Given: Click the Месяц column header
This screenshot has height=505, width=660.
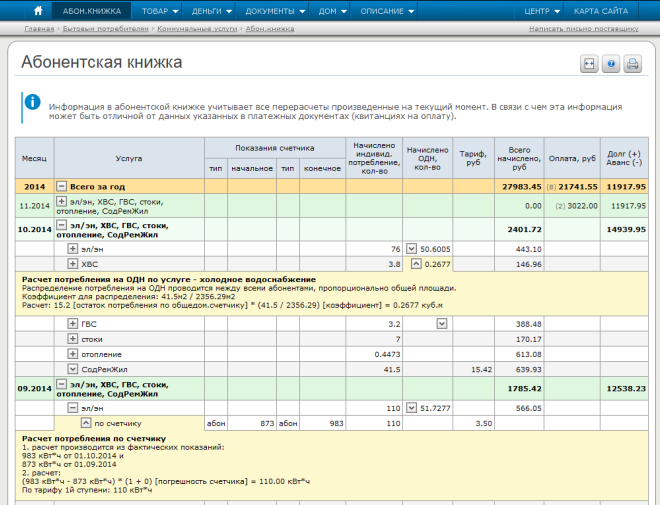Looking at the screenshot, I should pos(35,158).
